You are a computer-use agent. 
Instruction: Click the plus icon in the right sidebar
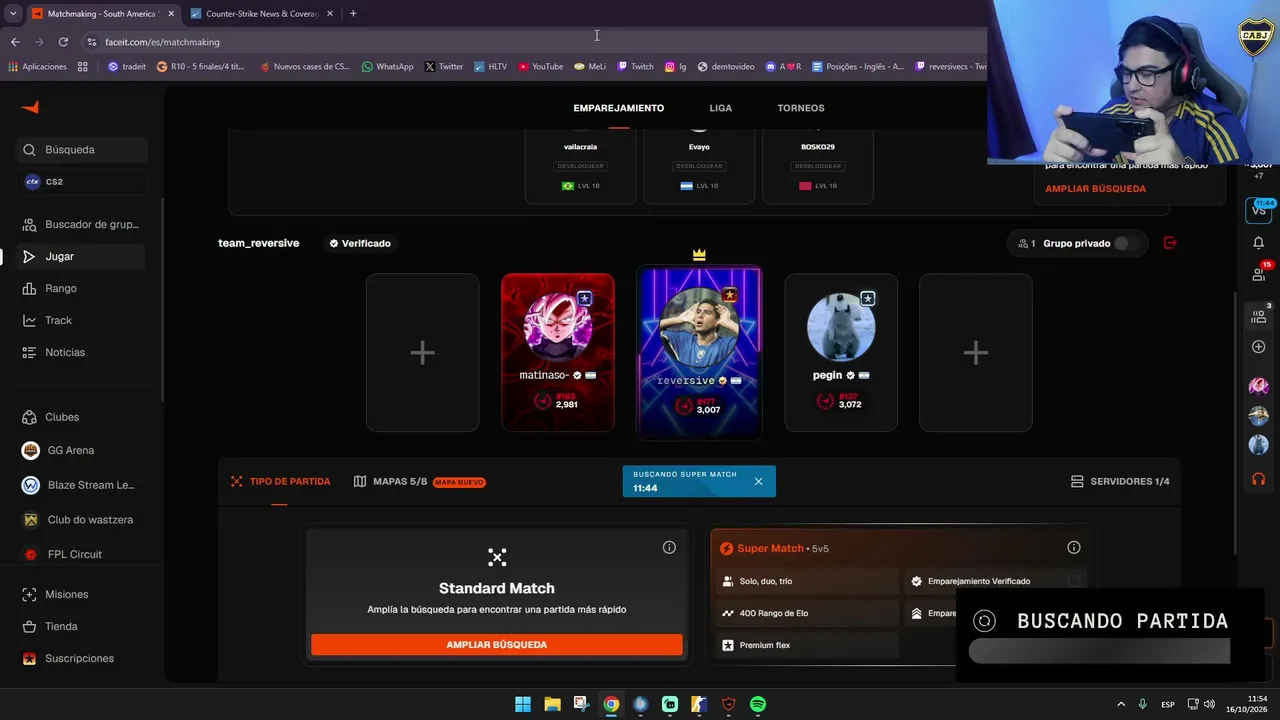(x=1259, y=347)
